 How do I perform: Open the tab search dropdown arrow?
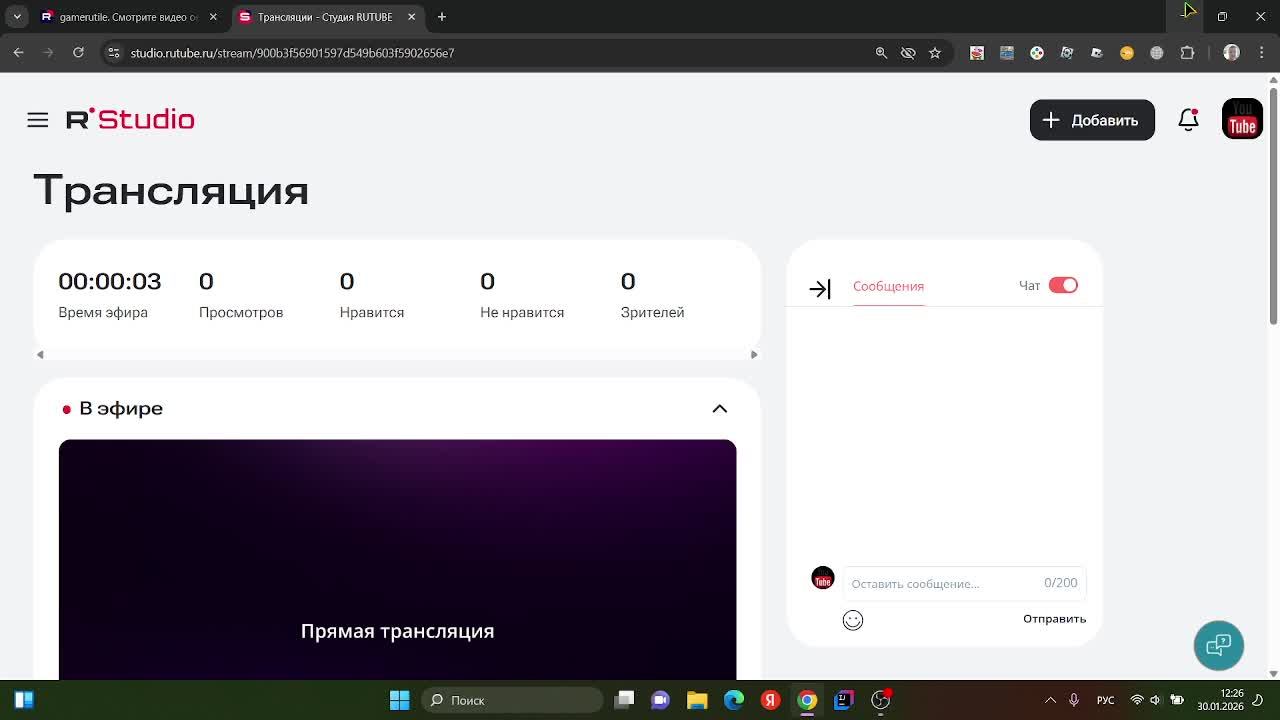17,17
